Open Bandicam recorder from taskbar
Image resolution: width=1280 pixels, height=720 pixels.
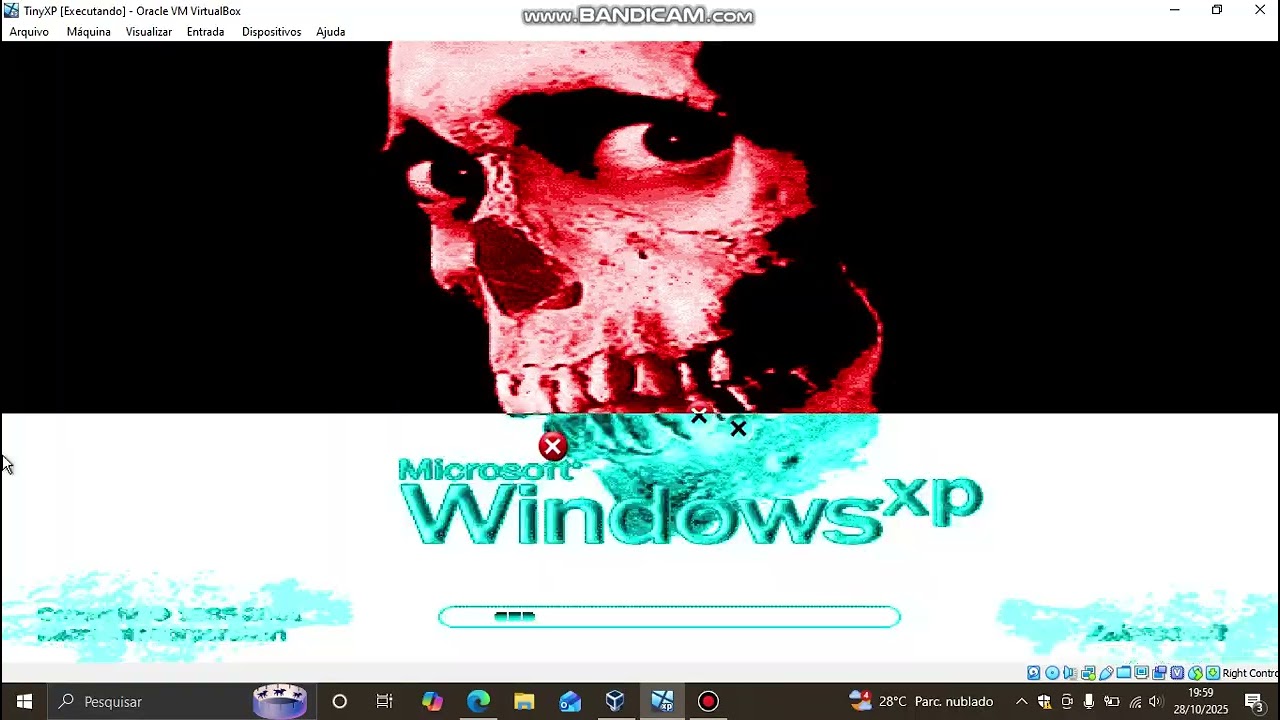click(708, 702)
